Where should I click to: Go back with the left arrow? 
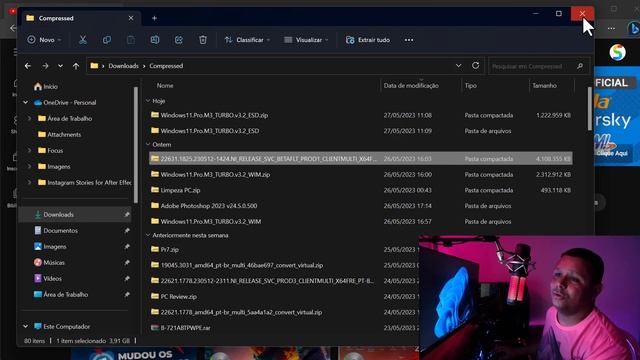tap(27, 66)
